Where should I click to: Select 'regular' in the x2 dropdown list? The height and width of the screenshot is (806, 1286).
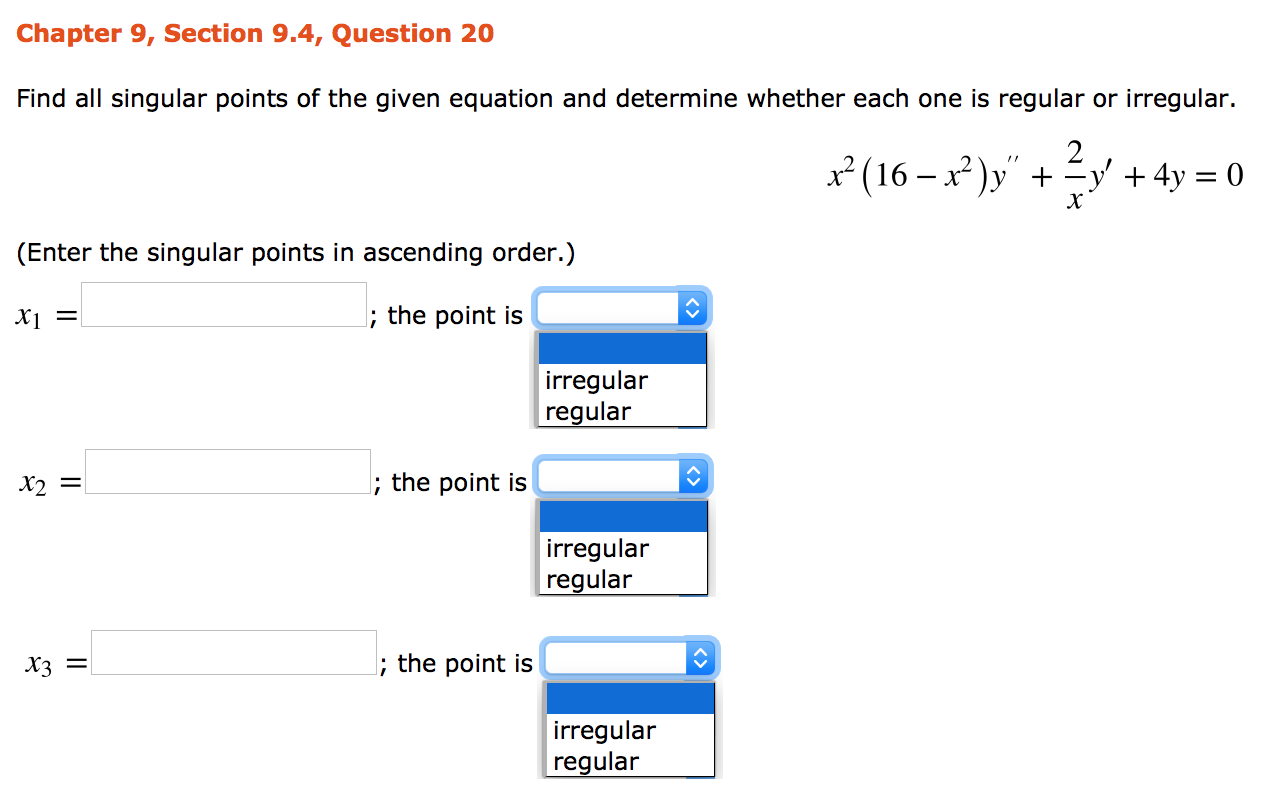[588, 578]
